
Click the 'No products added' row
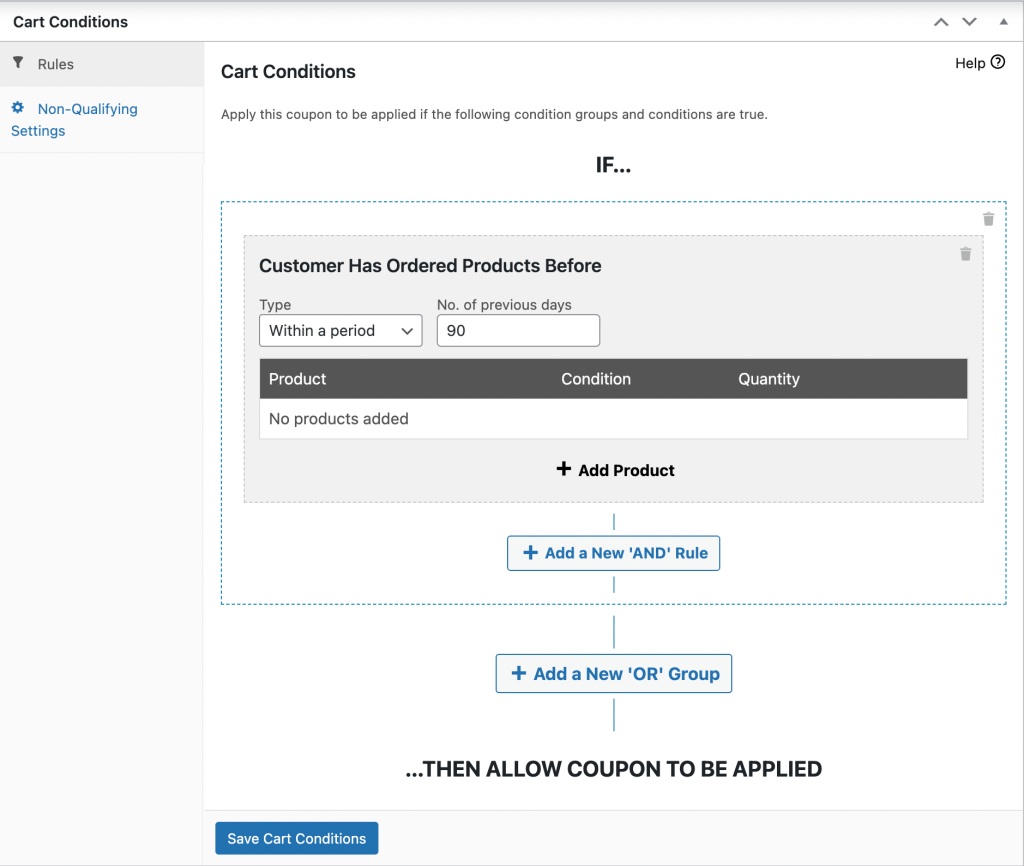tap(614, 419)
